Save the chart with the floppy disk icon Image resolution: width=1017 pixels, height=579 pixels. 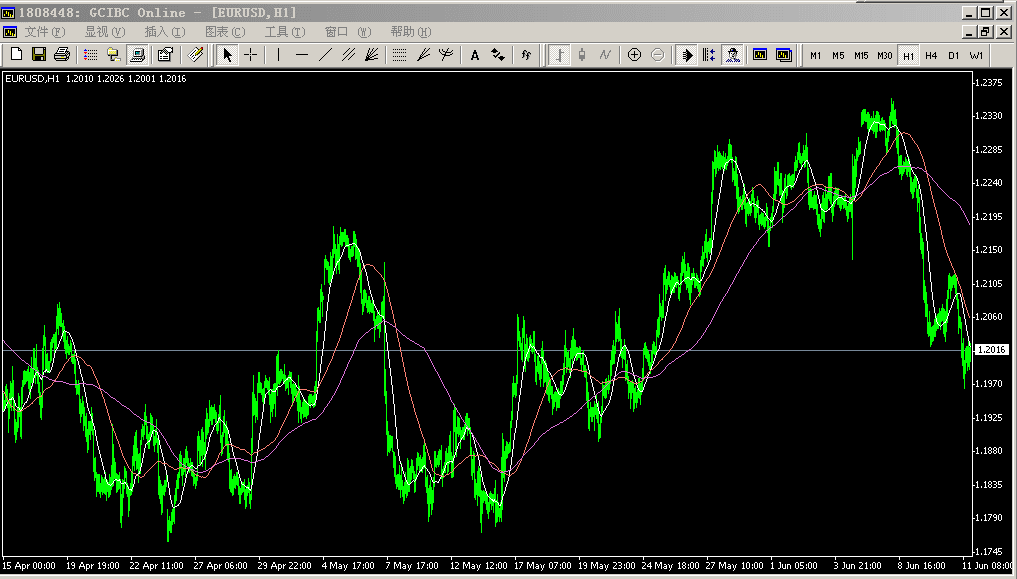coord(39,55)
